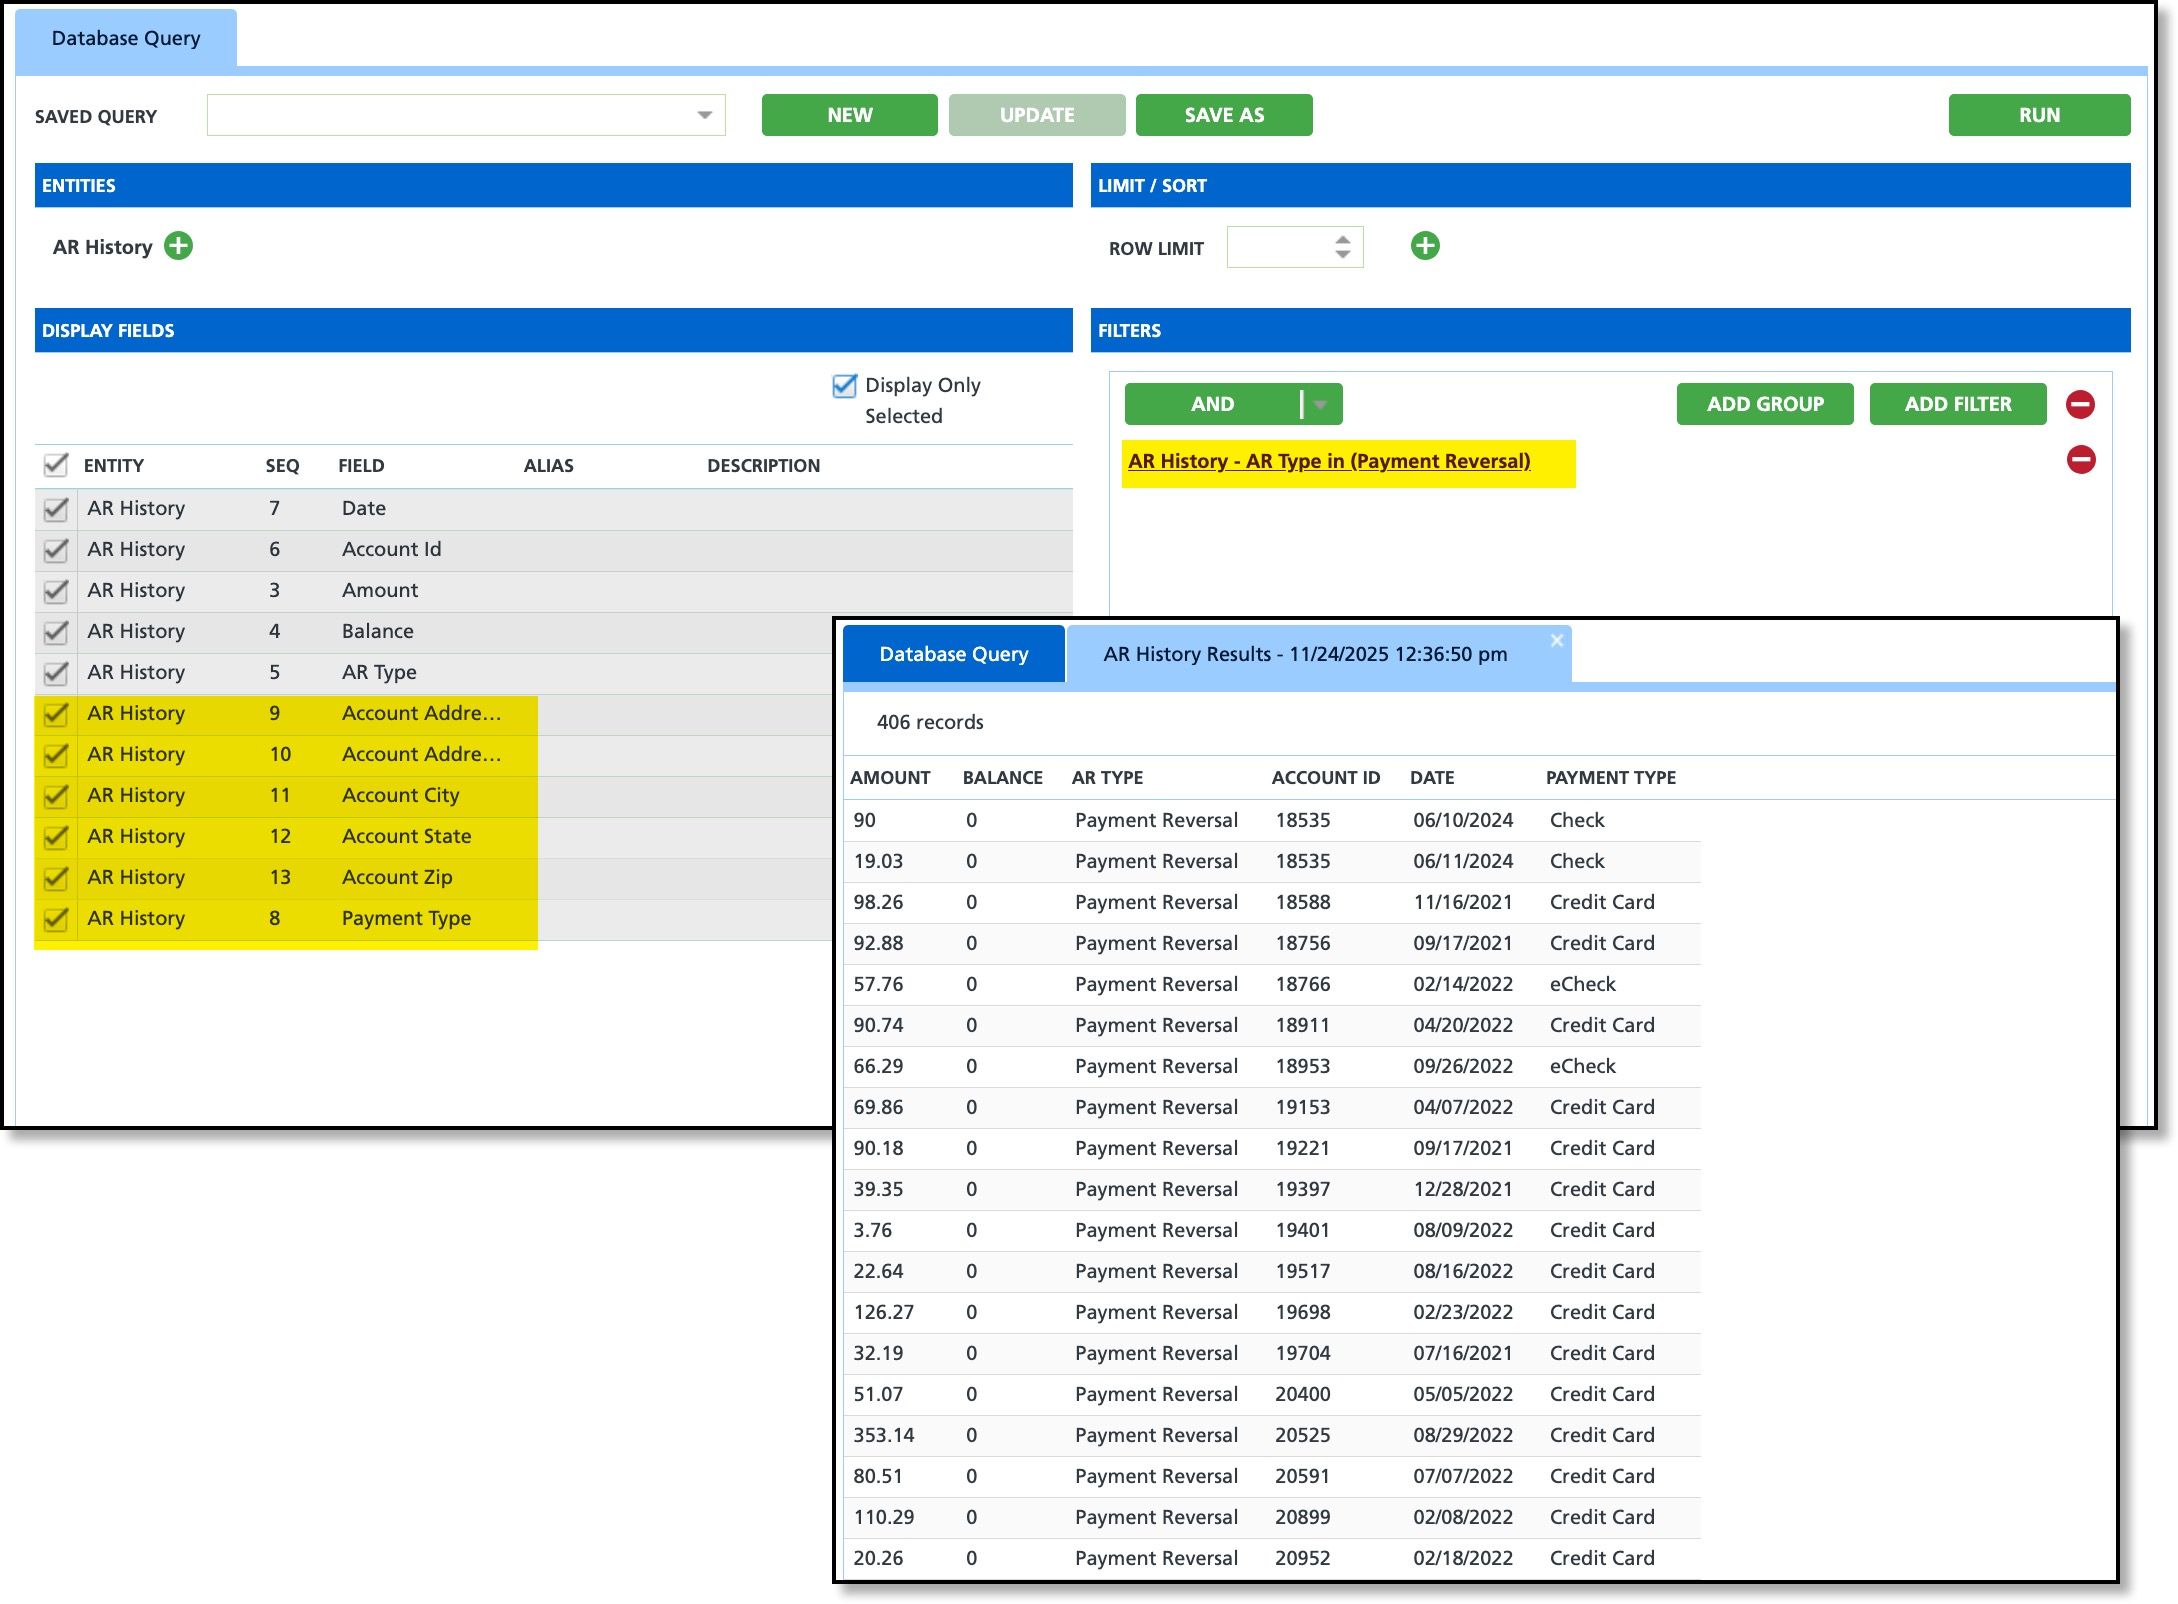Click the SAVE AS button
The image size is (2178, 1604).
[x=1223, y=115]
